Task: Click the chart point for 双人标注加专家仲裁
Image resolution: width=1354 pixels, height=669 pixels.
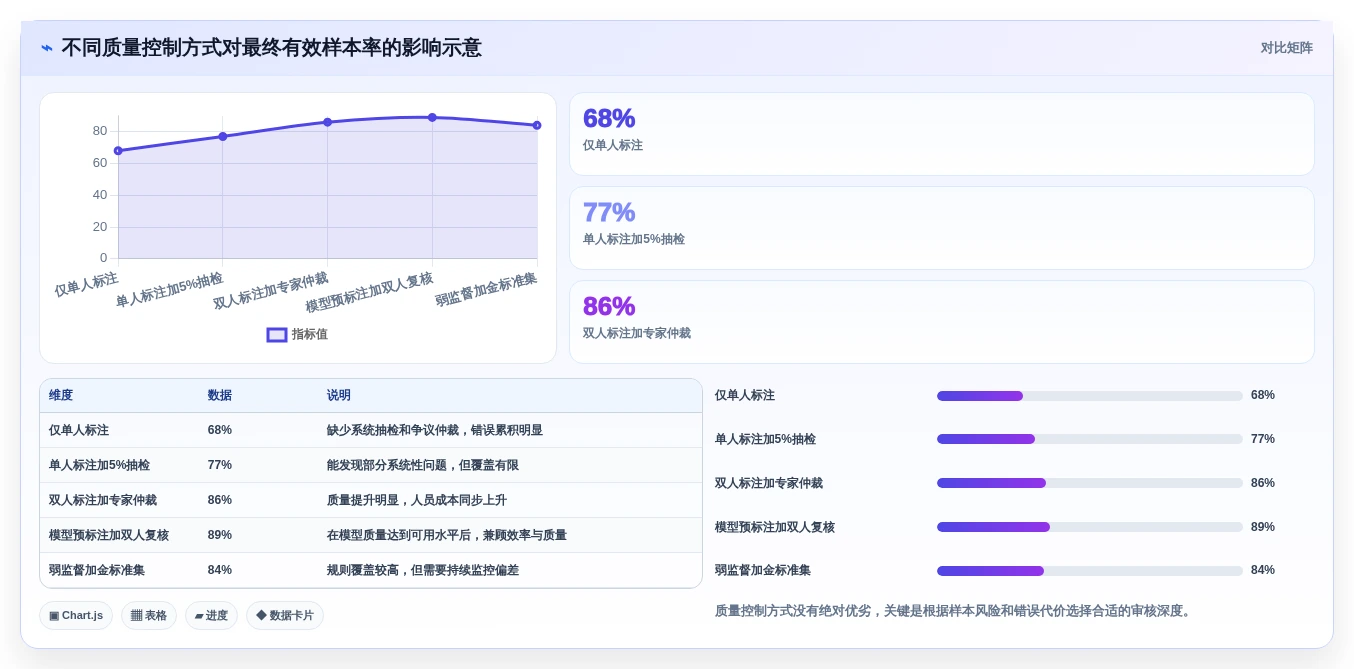Action: pos(327,122)
